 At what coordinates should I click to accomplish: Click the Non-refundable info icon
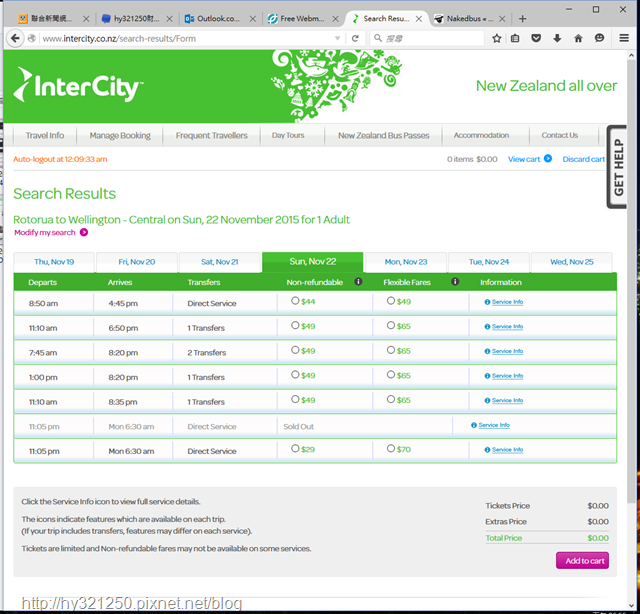358,282
